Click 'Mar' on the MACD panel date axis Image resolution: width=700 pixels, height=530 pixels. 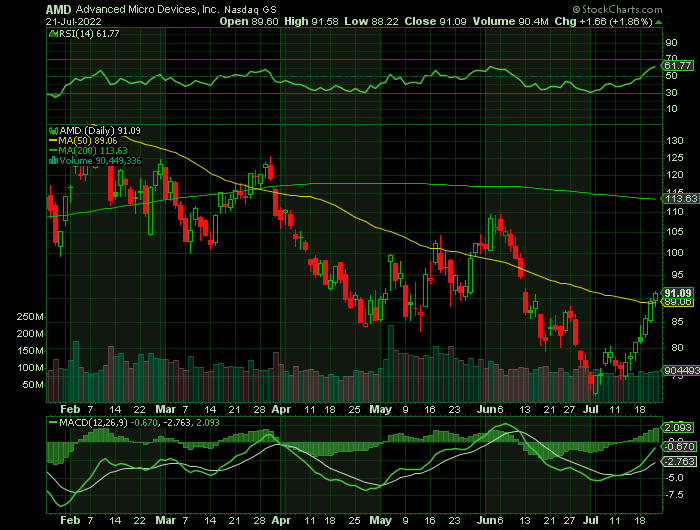pyautogui.click(x=165, y=520)
